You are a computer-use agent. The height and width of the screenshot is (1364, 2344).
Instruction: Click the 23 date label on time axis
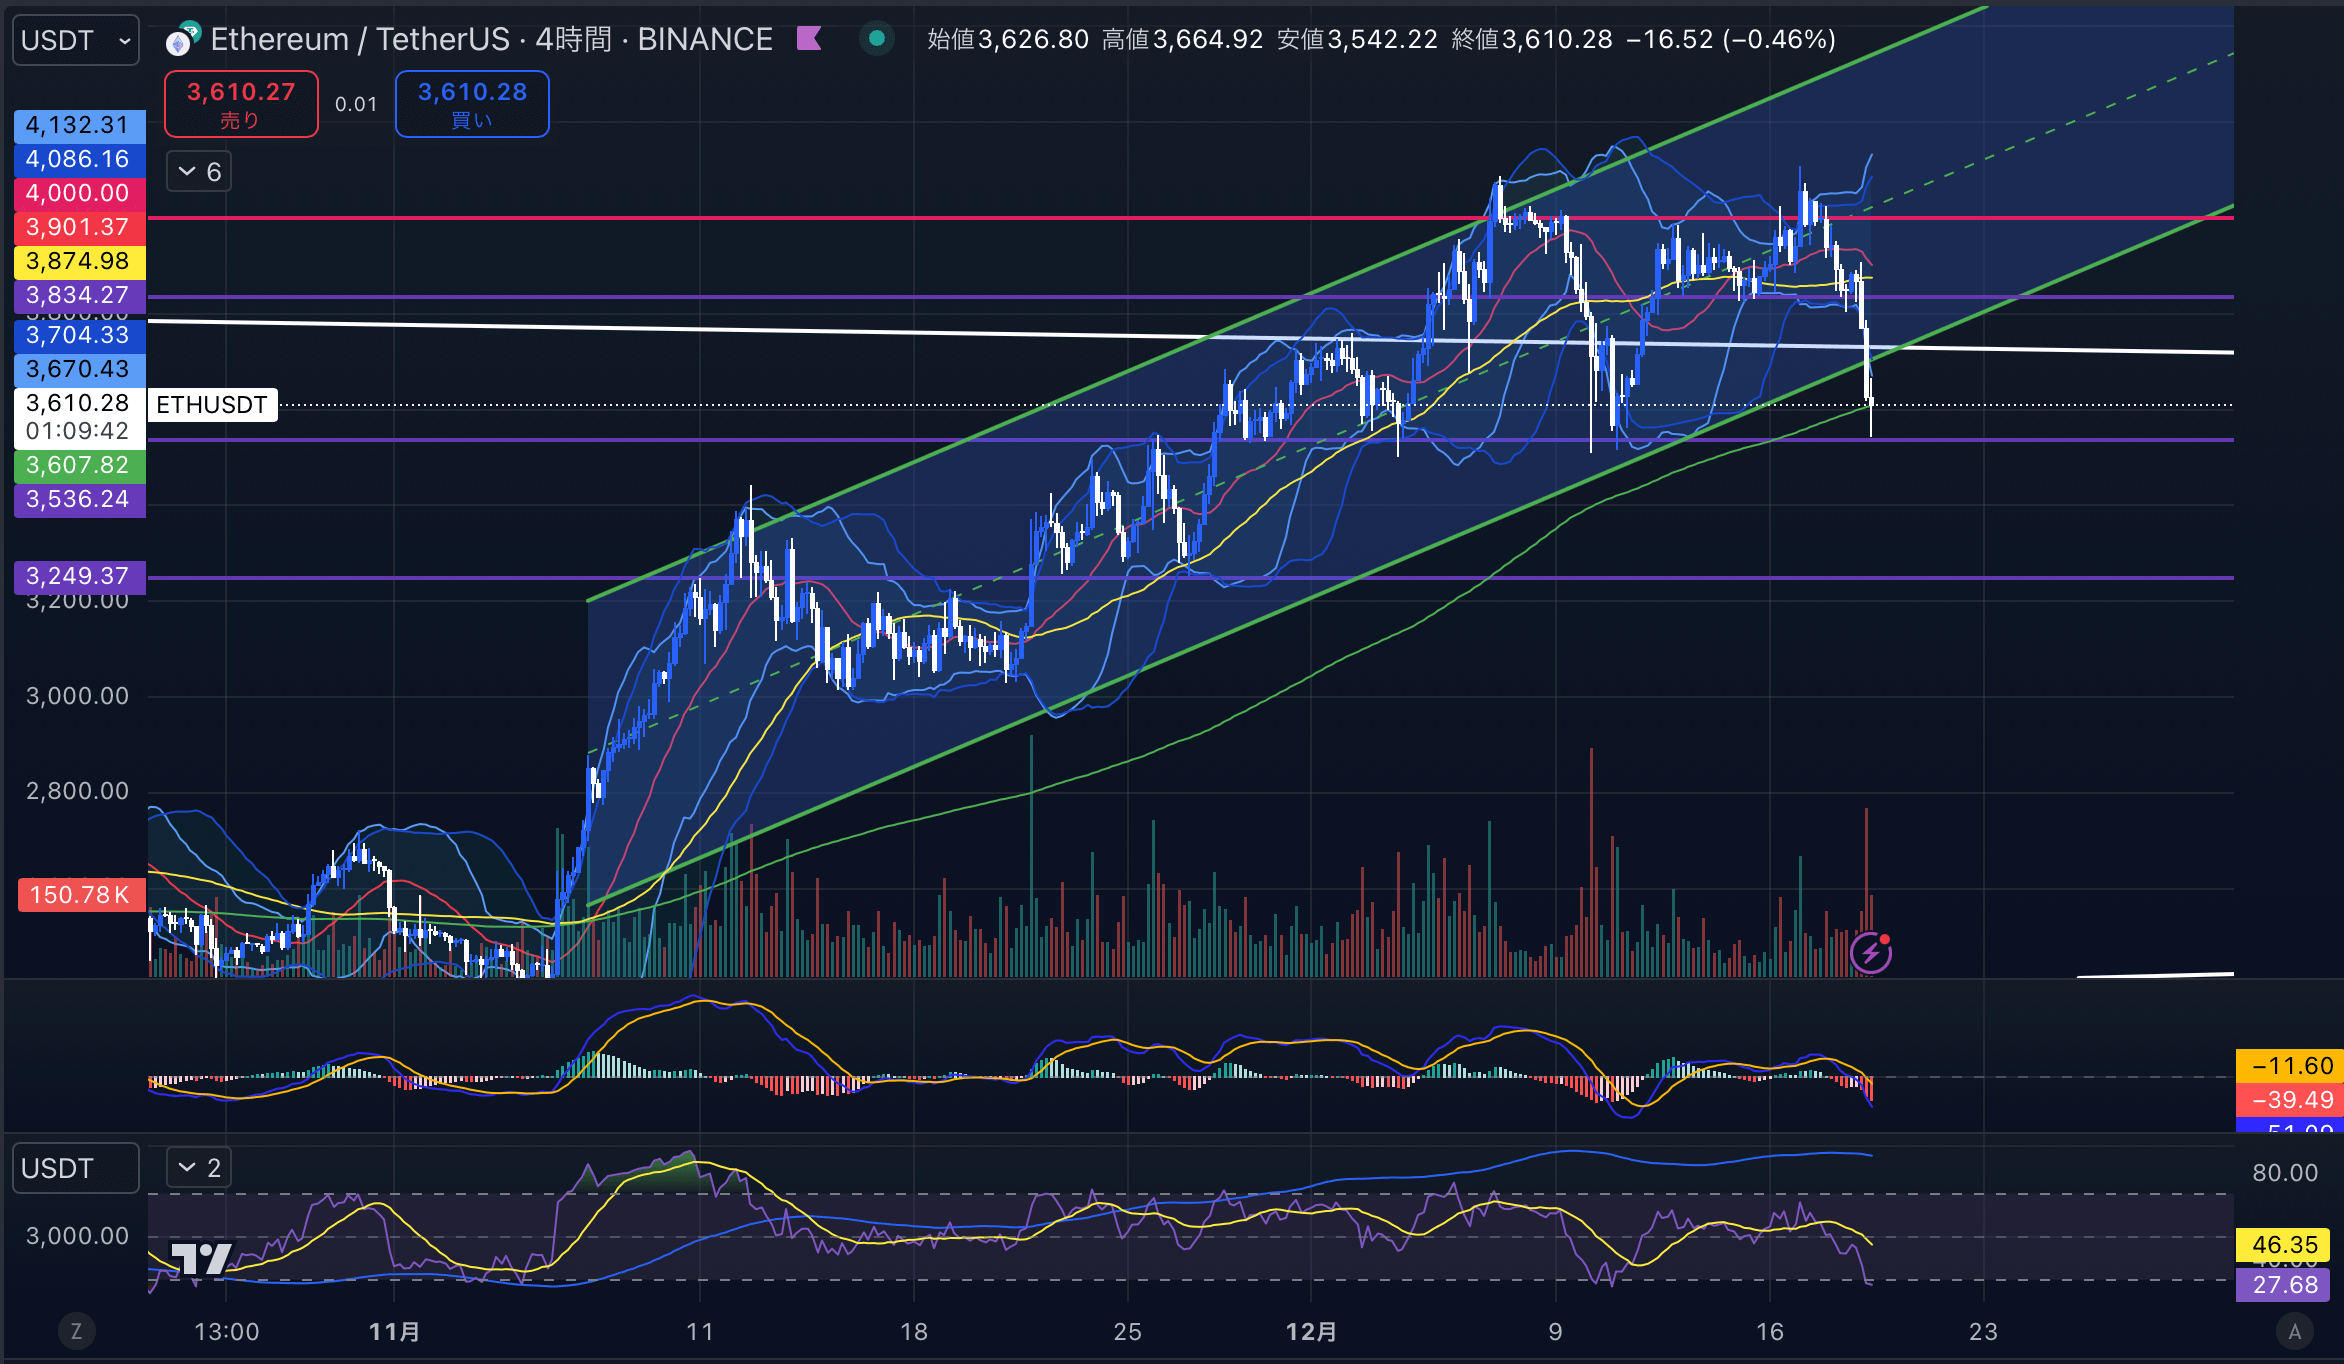1983,1332
